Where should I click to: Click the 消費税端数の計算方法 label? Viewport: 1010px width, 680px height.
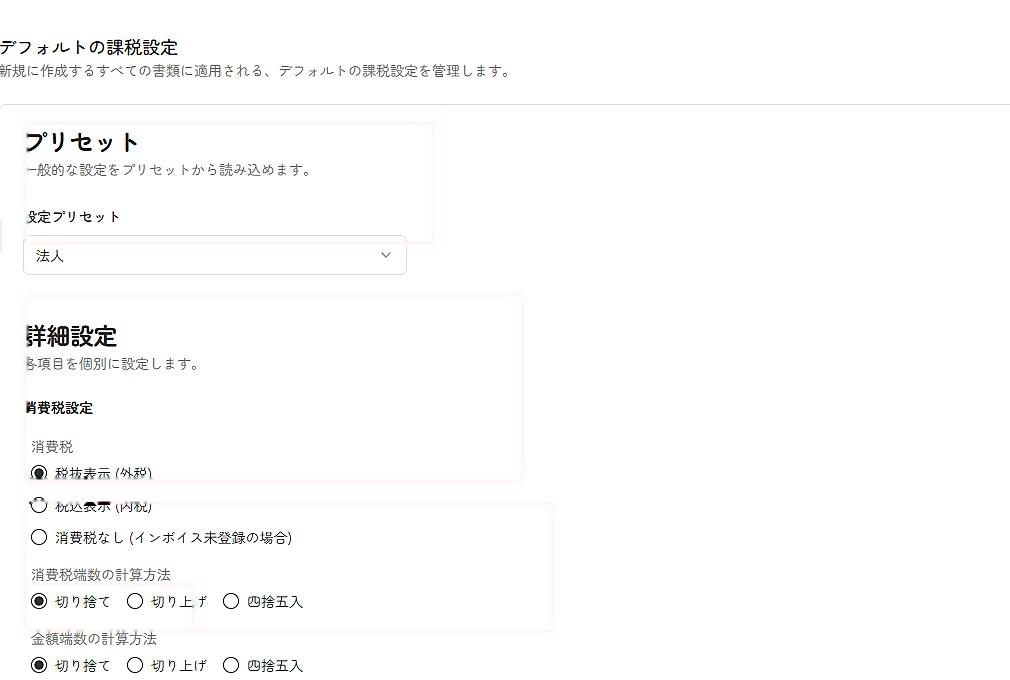tap(100, 574)
